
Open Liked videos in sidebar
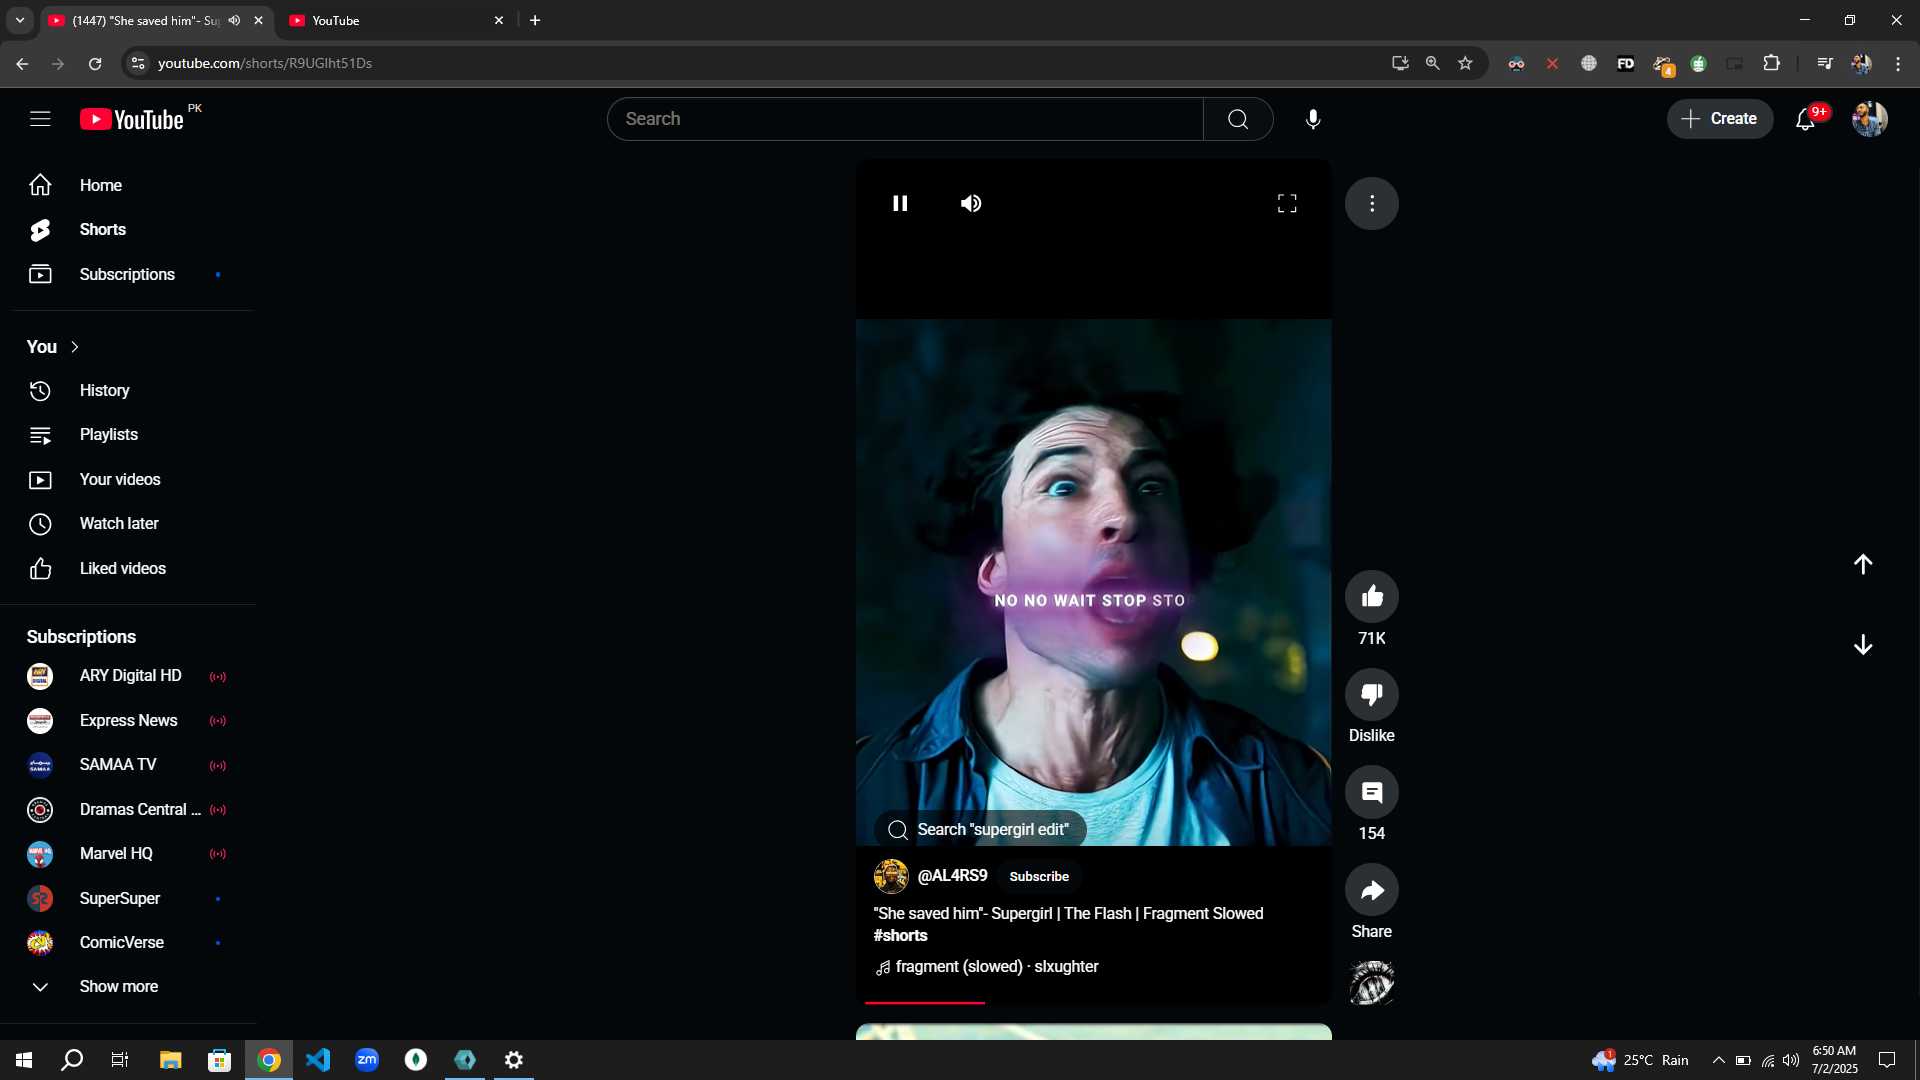(x=128, y=569)
